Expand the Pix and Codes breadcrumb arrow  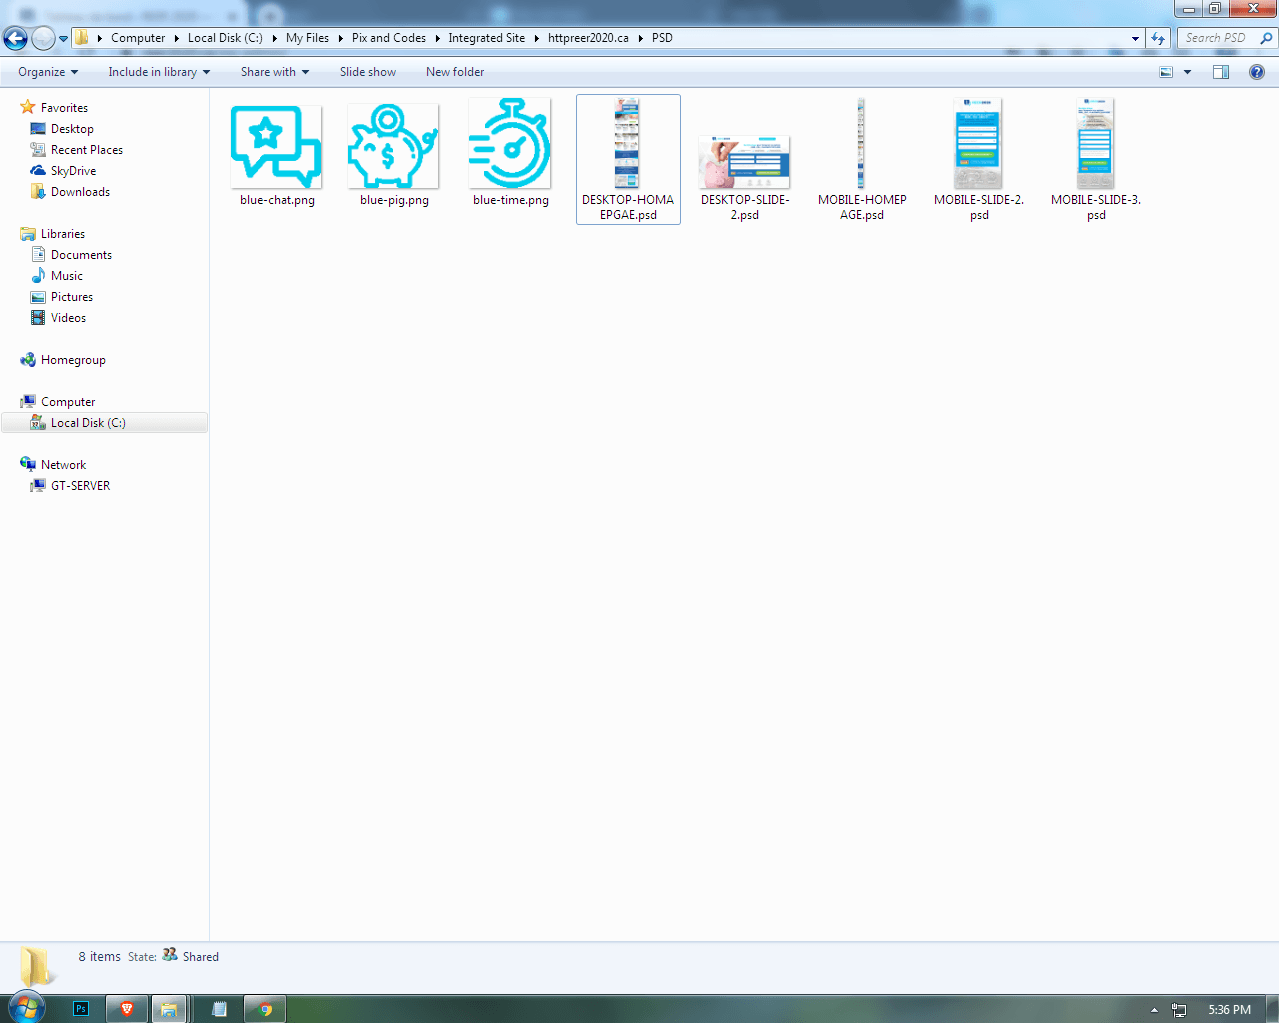(437, 38)
